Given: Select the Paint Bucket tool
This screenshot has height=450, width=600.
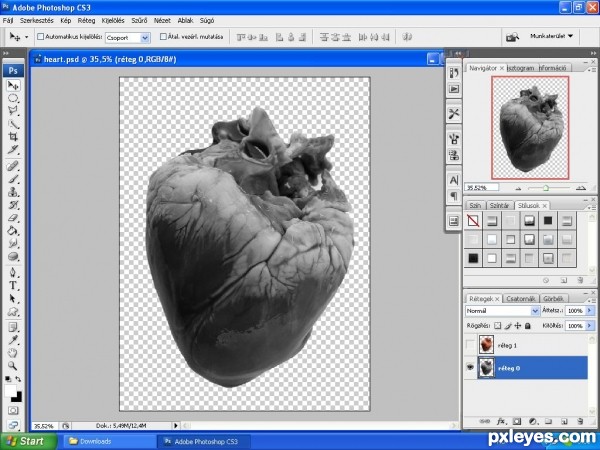Looking at the screenshot, I should coord(13,230).
